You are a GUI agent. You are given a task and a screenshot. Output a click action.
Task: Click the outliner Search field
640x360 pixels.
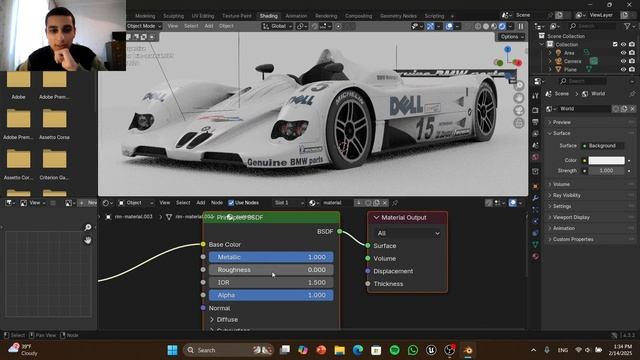coord(593,26)
